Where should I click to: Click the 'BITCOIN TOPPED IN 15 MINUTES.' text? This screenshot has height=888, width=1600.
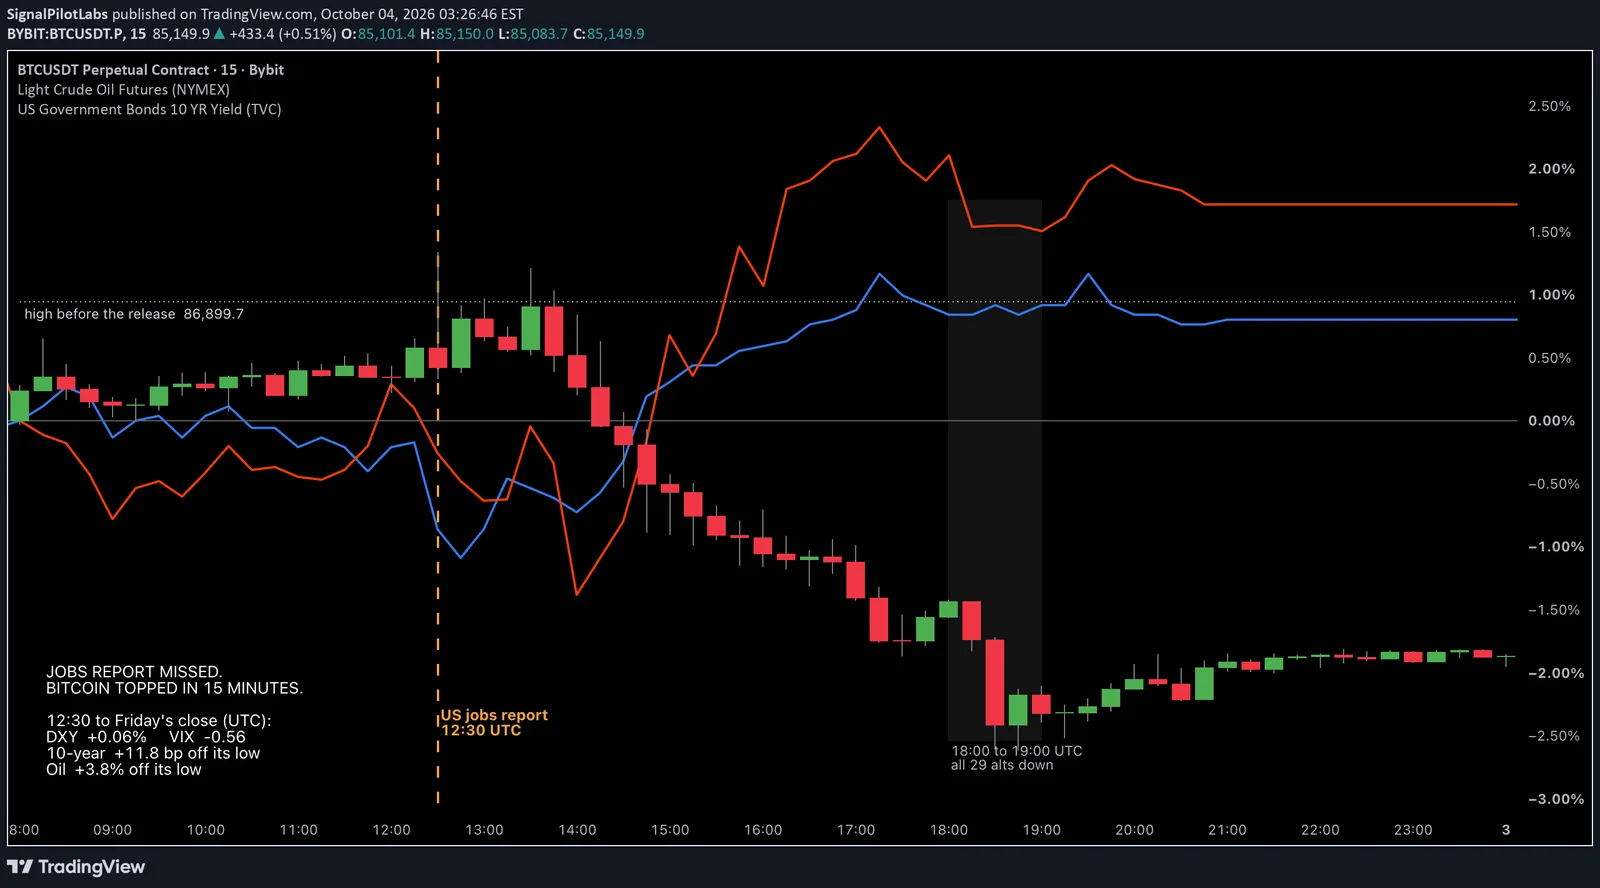point(174,688)
